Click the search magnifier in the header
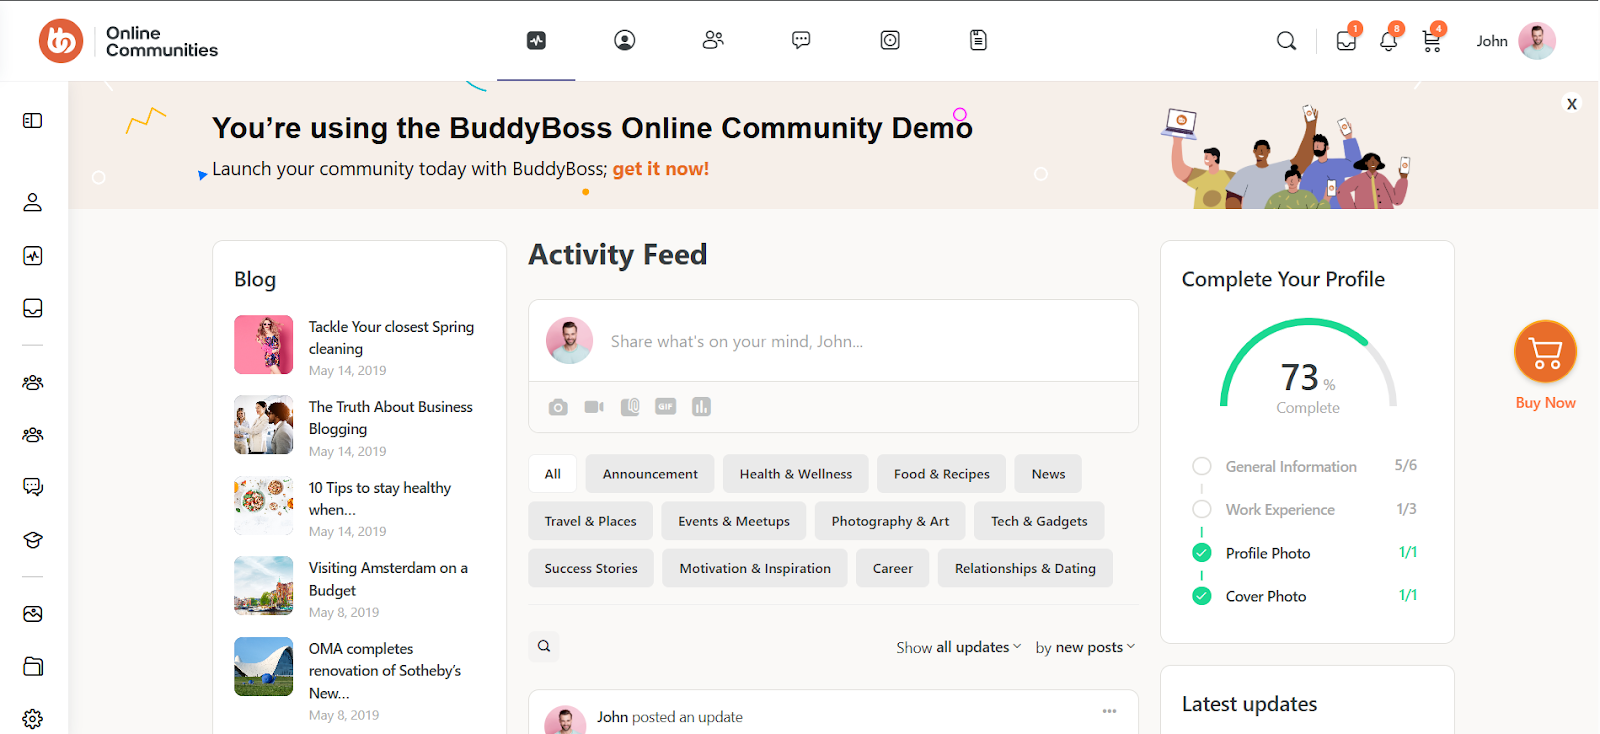Image resolution: width=1600 pixels, height=734 pixels. tap(1287, 41)
